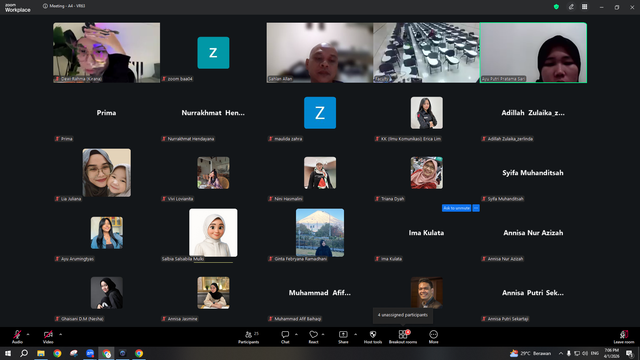Click Nini Hasmalini profile picture
Viewport: 640px width, 360px height.
[320, 173]
